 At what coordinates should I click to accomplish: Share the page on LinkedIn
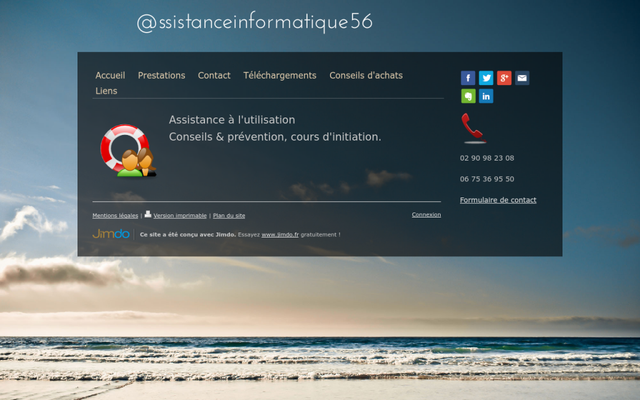tap(486, 96)
